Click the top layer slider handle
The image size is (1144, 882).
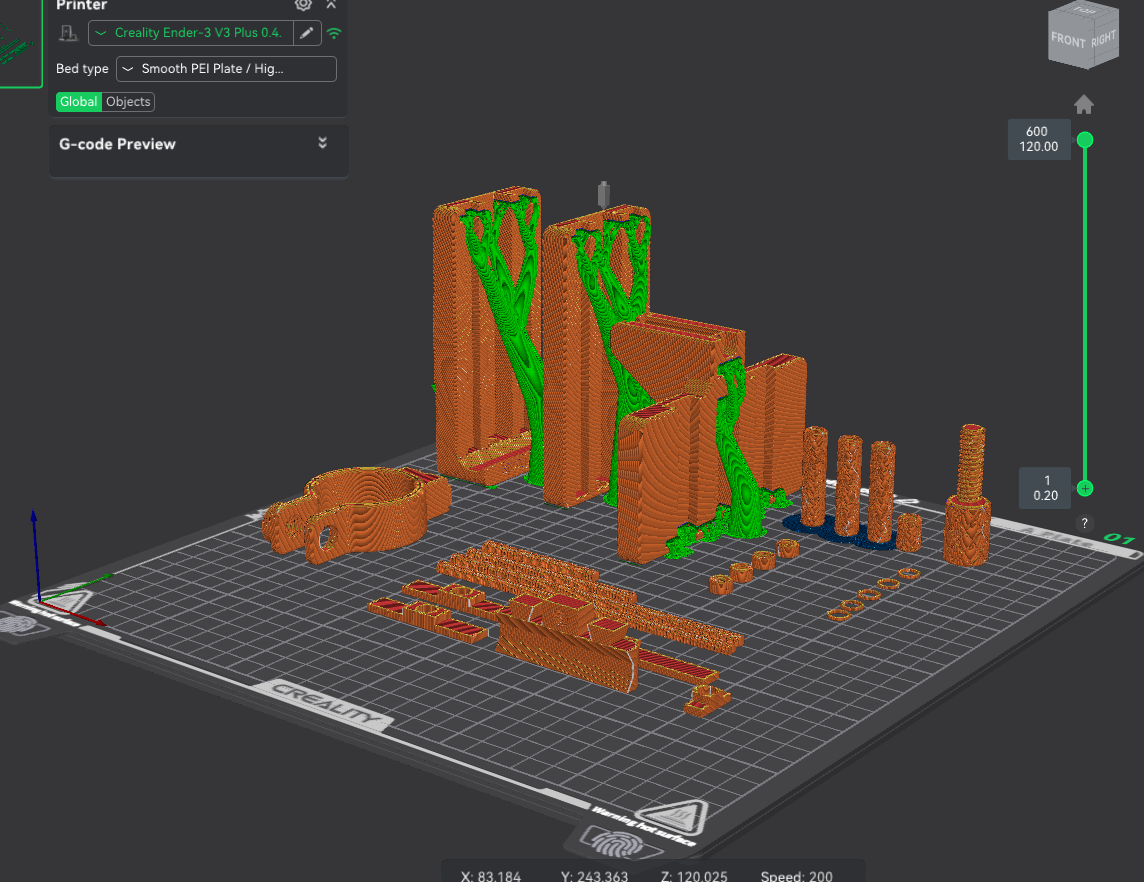(1085, 140)
